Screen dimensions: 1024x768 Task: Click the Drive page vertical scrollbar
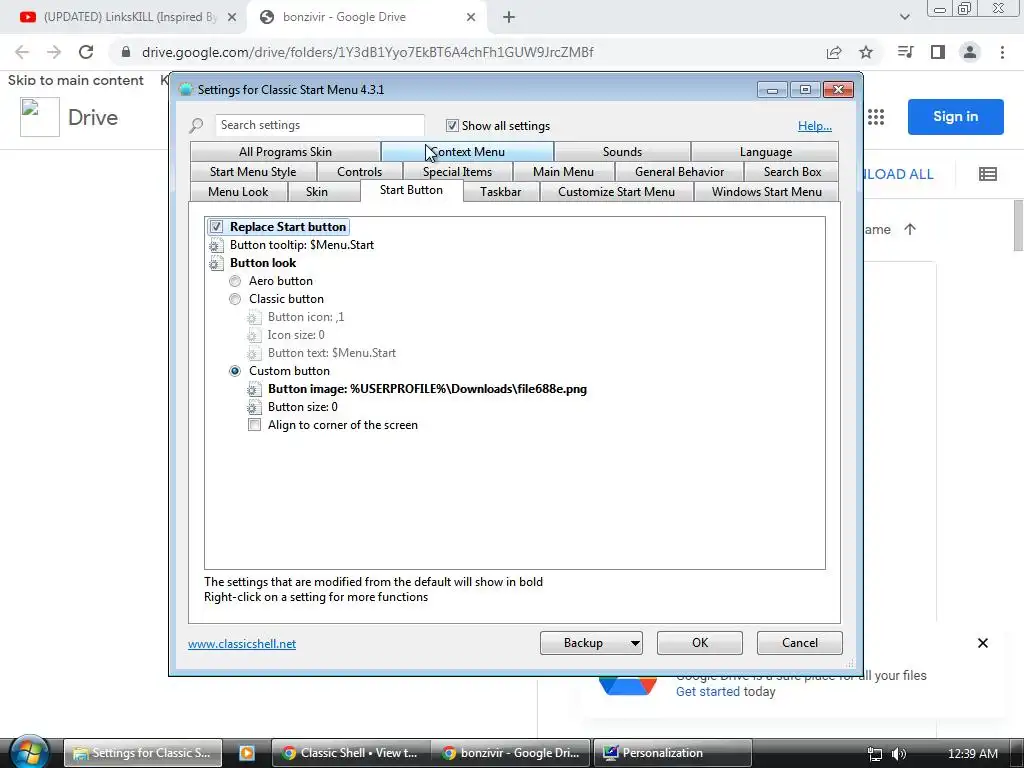click(x=1018, y=226)
